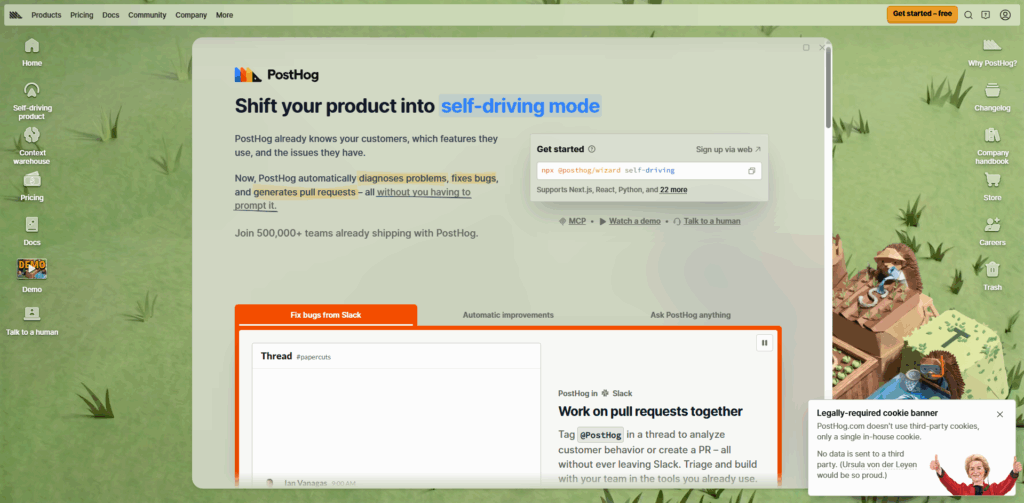Open the Docs menu item
The height and width of the screenshot is (503, 1024).
click(x=111, y=14)
